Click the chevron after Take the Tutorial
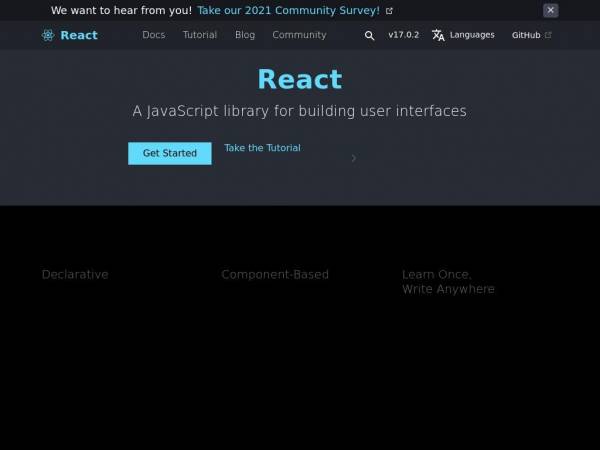Screen dimensions: 600x450 354,158
